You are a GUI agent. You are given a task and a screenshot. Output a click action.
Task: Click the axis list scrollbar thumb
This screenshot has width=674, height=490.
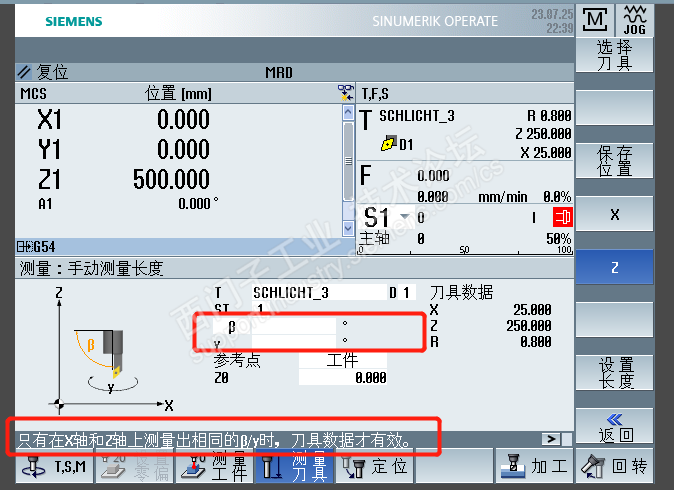pos(348,161)
